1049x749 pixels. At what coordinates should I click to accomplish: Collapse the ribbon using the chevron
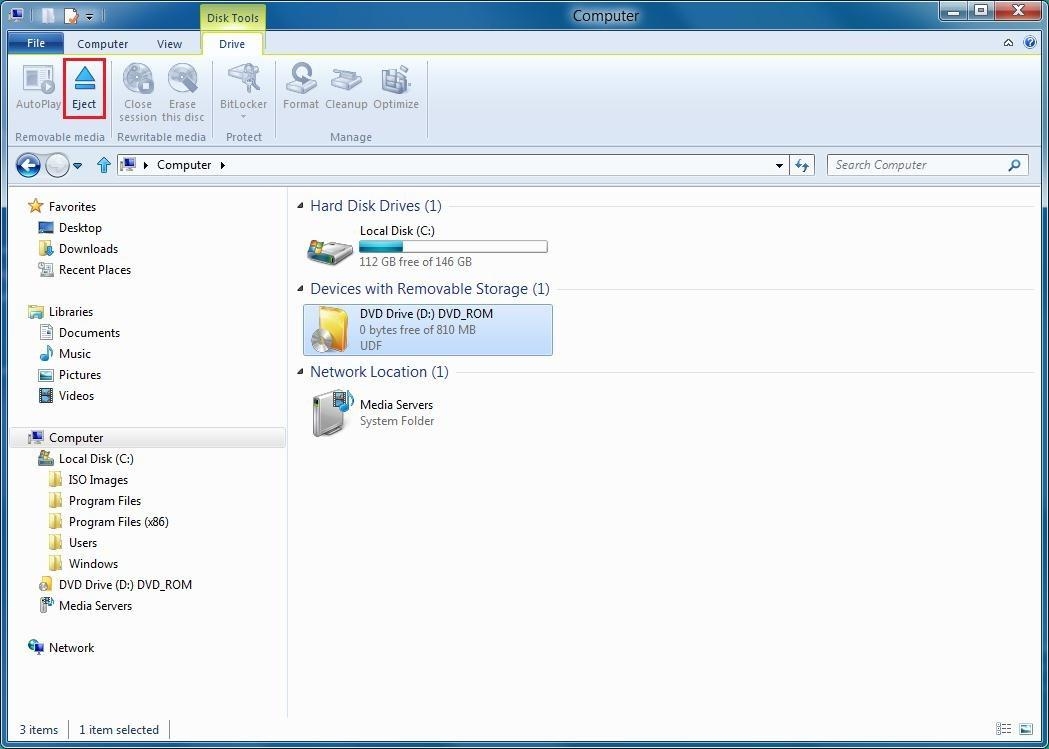click(x=1008, y=43)
